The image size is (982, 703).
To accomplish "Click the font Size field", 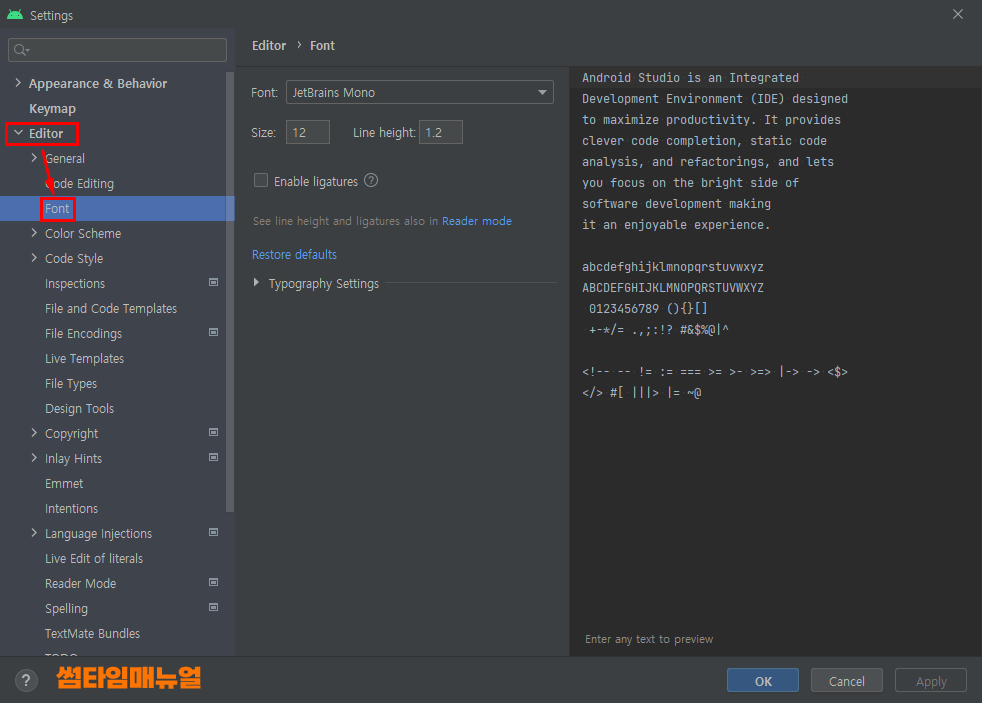I will (308, 132).
